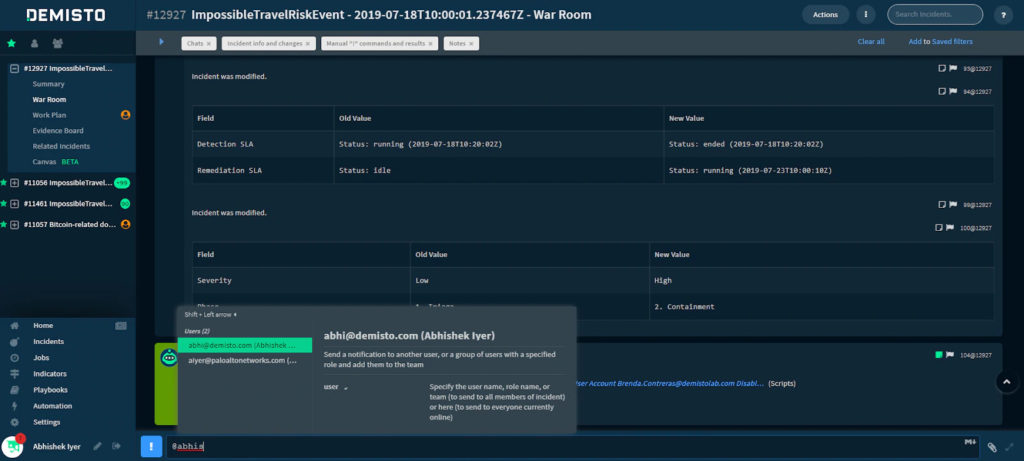Viewport: 1024px width, 461px height.
Task: Click the Automation lightning icon
Action: (14, 406)
